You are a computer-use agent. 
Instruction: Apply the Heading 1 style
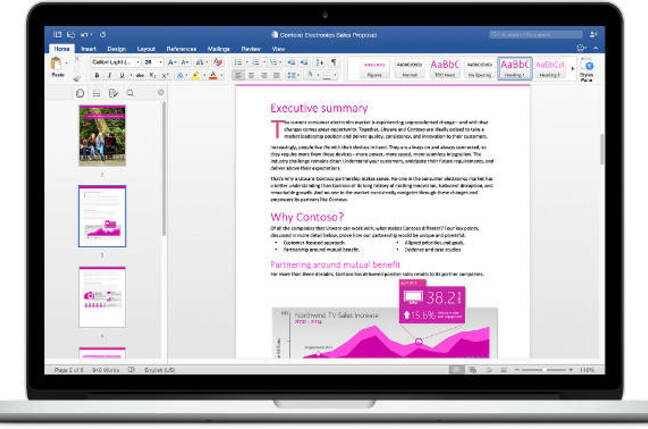click(x=515, y=68)
